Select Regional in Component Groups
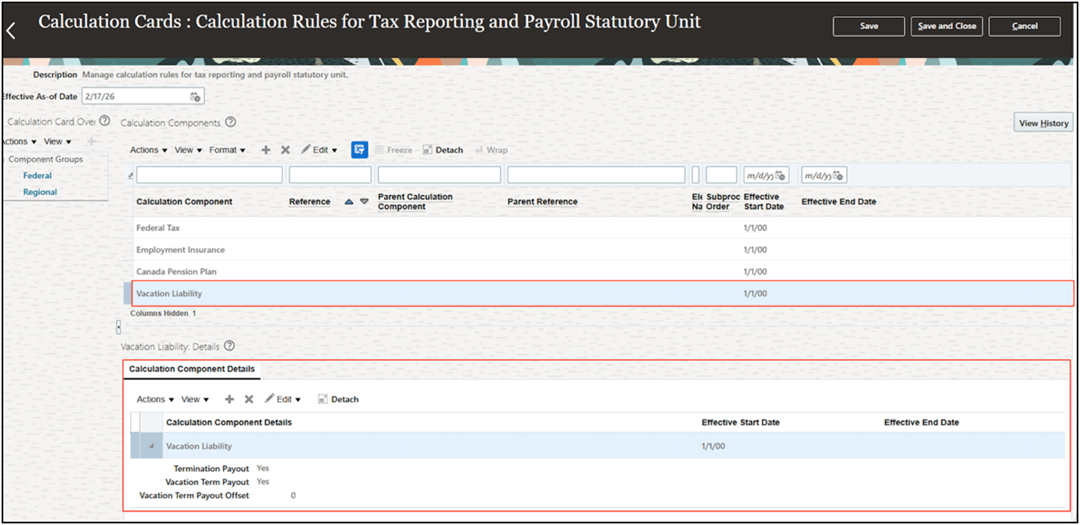This screenshot has width=1080, height=525. [40, 192]
